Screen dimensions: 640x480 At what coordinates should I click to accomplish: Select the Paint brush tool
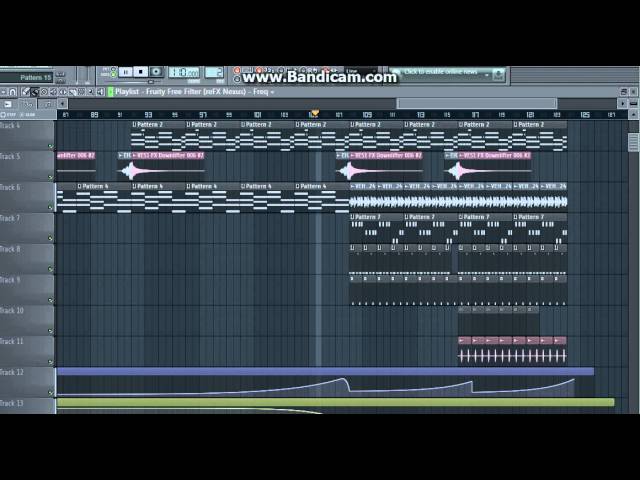[35, 92]
